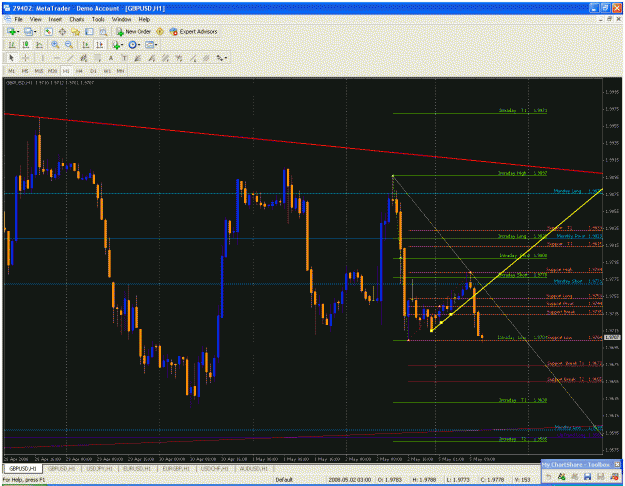Image resolution: width=625 pixels, height=486 pixels.
Task: Select the Vertical Line drawing tool
Action: 43,58
